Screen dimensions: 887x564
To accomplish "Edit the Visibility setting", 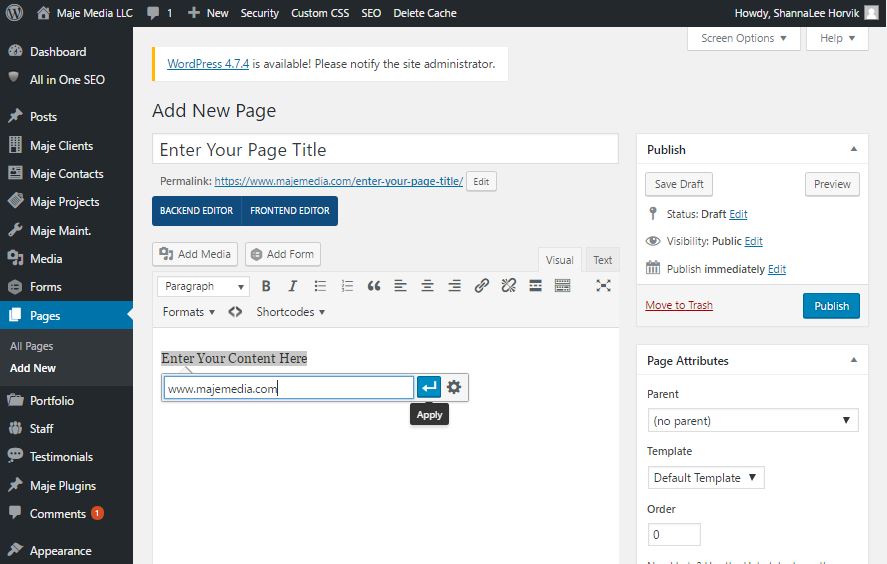I will click(x=753, y=242).
